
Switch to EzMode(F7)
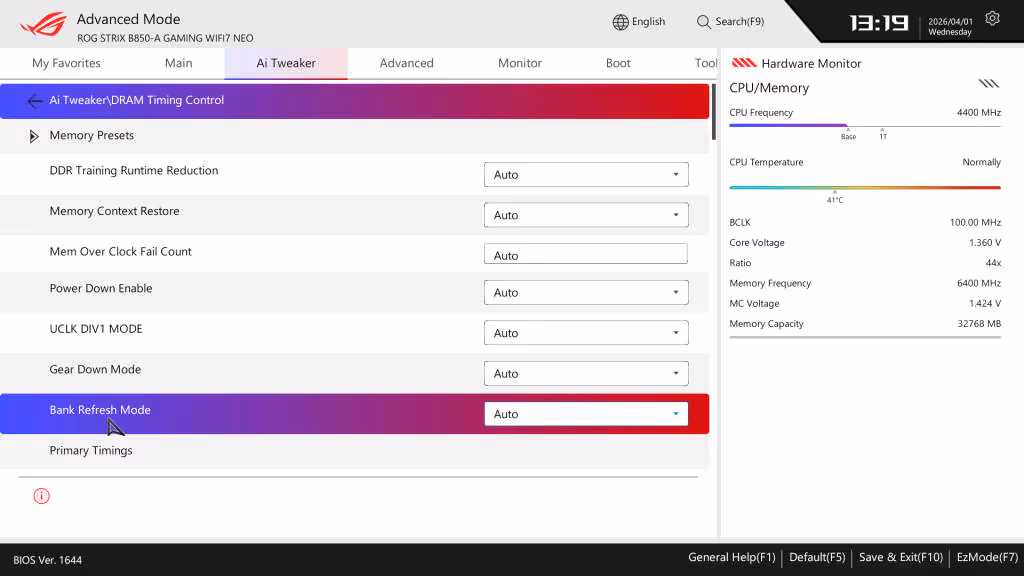[987, 558]
